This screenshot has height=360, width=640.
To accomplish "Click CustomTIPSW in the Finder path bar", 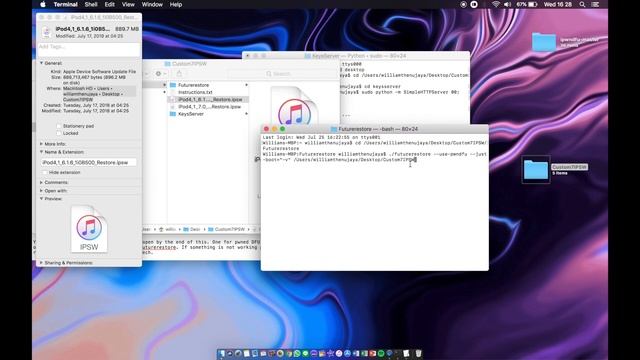I will click(x=227, y=229).
